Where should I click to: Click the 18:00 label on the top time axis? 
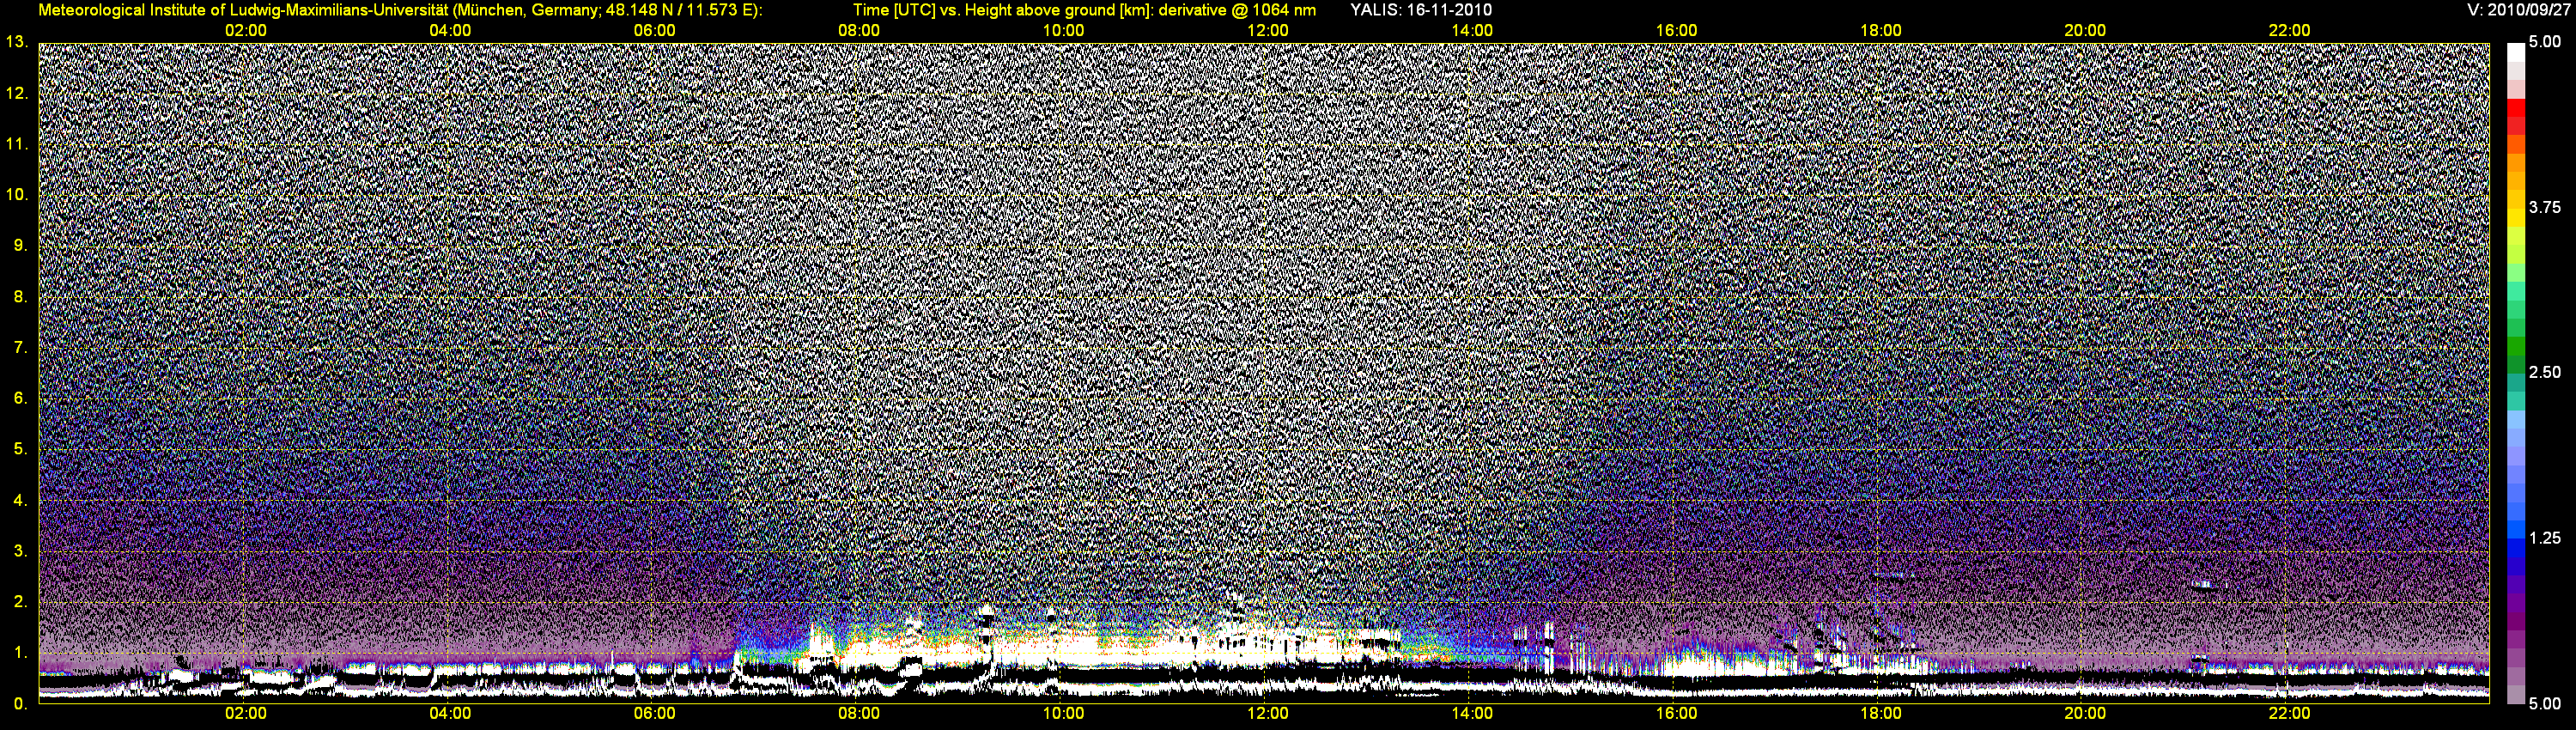pos(1881,31)
